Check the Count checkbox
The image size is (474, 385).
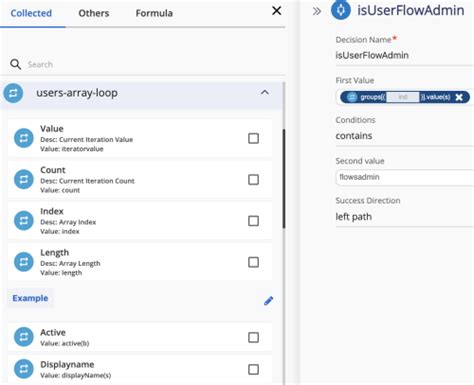click(x=253, y=179)
